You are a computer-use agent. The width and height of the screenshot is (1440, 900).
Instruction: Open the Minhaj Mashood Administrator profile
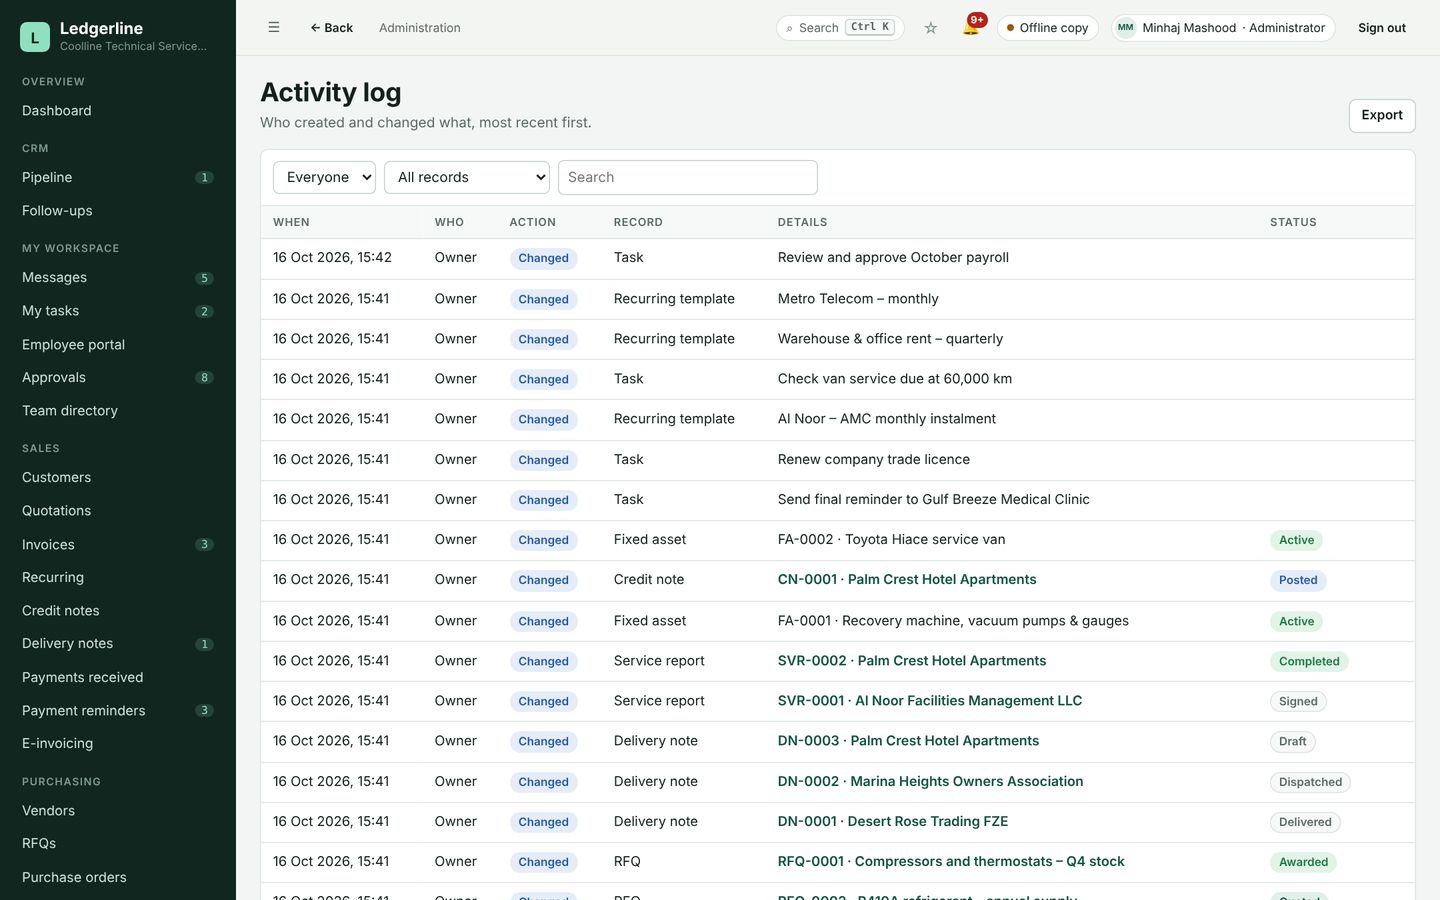tap(1223, 28)
